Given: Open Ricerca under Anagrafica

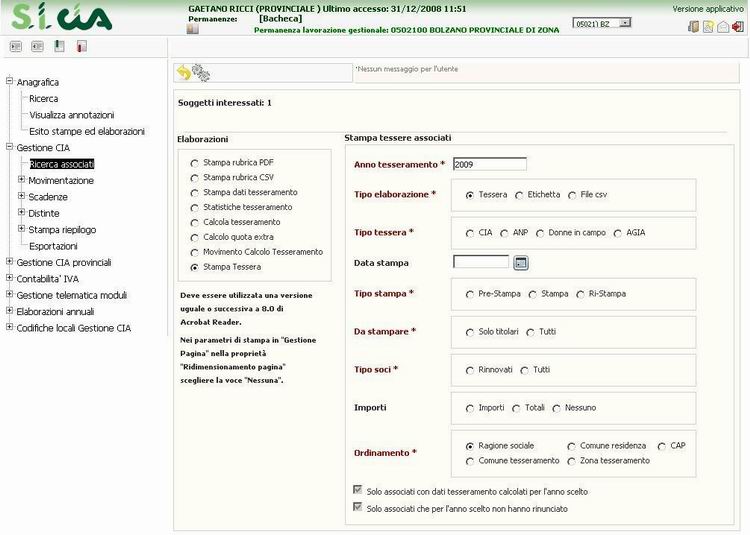Looking at the screenshot, I should [44, 98].
